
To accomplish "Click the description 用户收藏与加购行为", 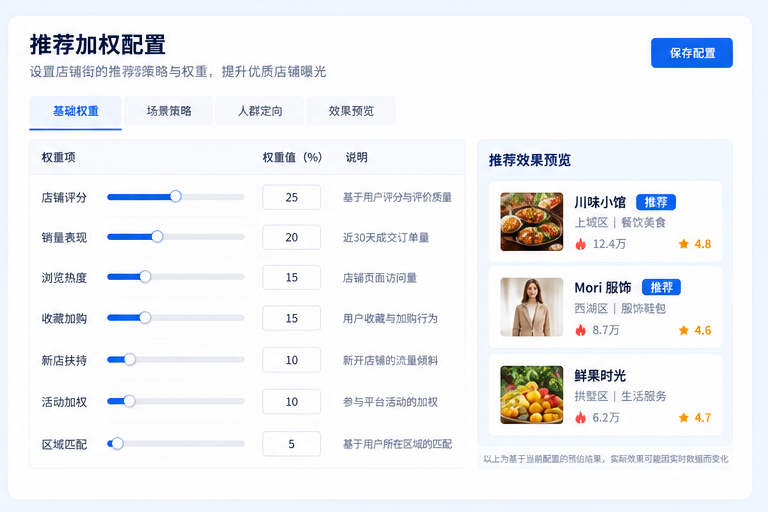I will coord(390,318).
